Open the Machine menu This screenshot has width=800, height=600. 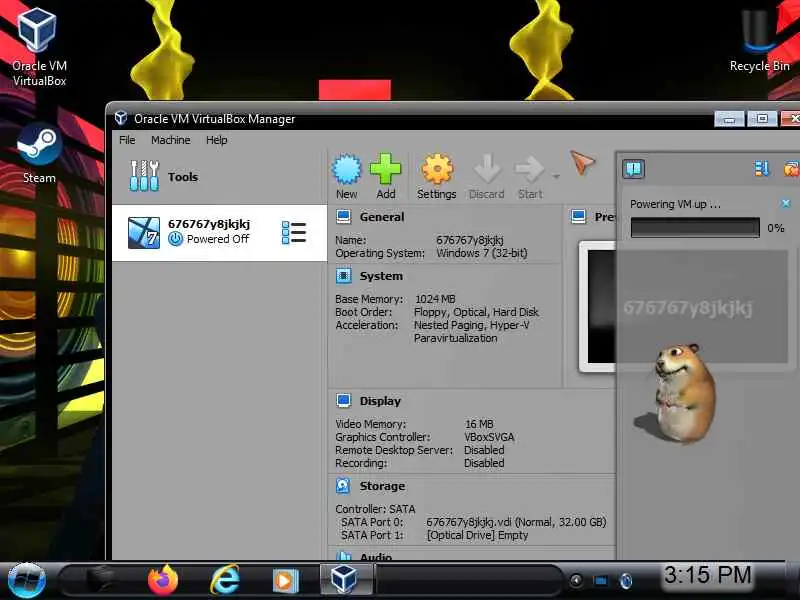click(x=170, y=140)
